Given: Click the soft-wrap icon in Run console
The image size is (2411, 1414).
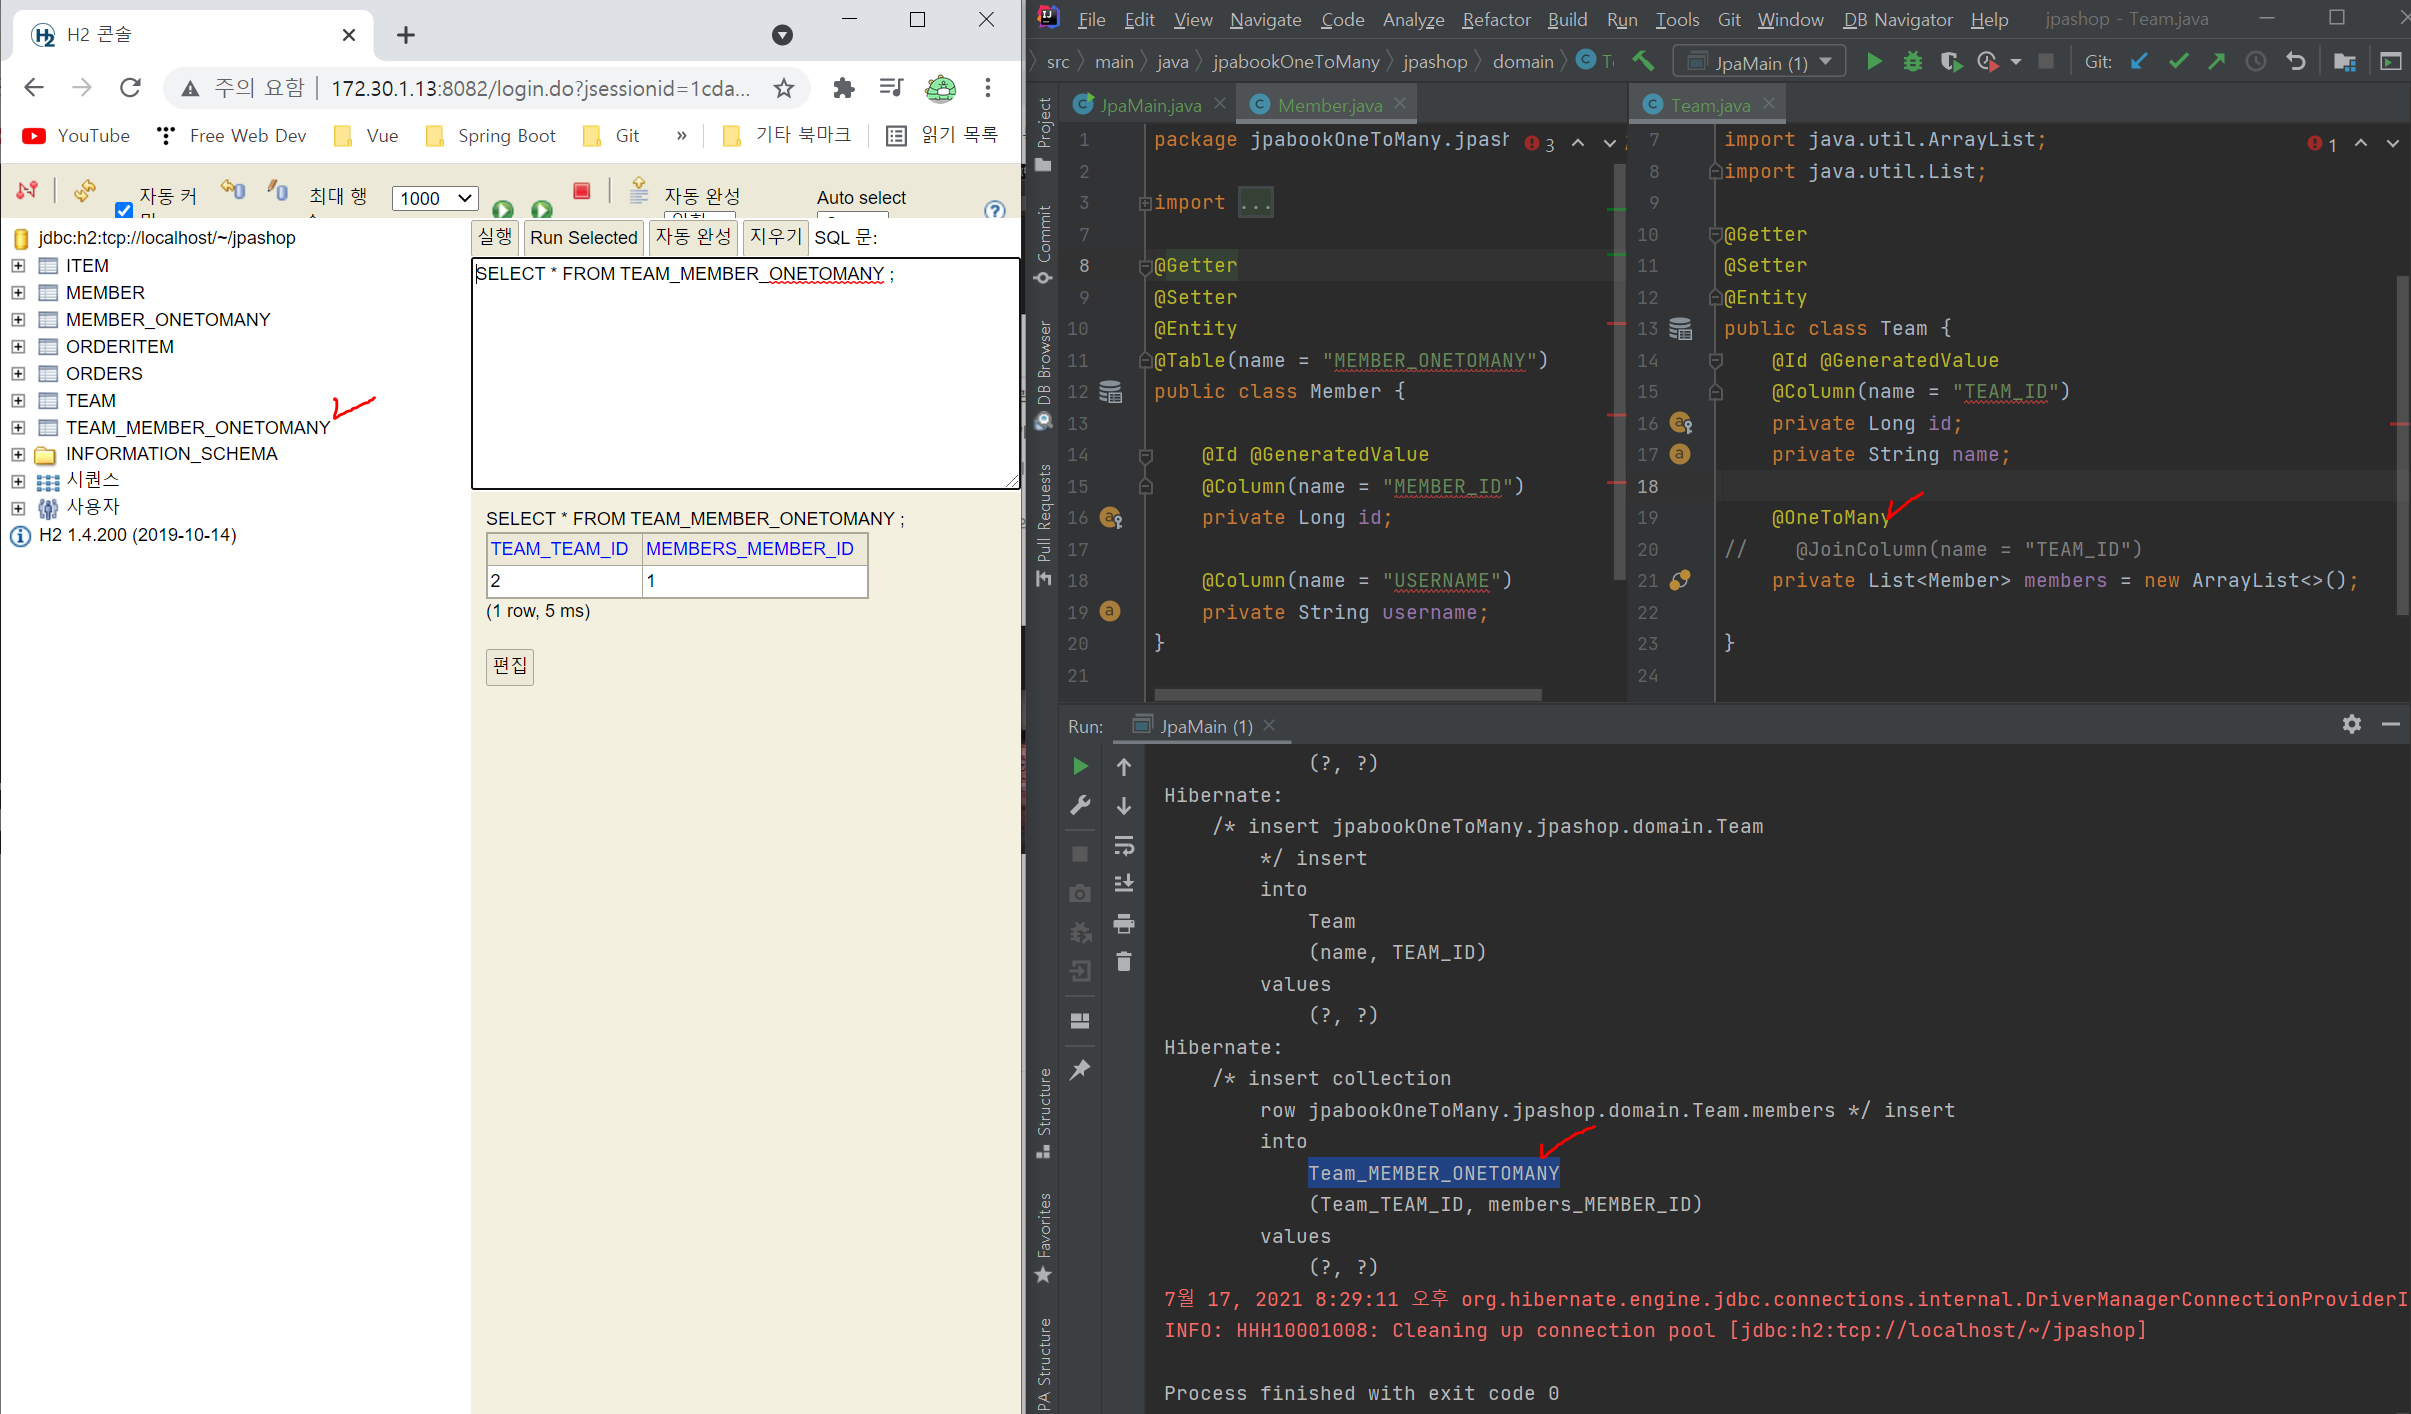Looking at the screenshot, I should [1124, 846].
